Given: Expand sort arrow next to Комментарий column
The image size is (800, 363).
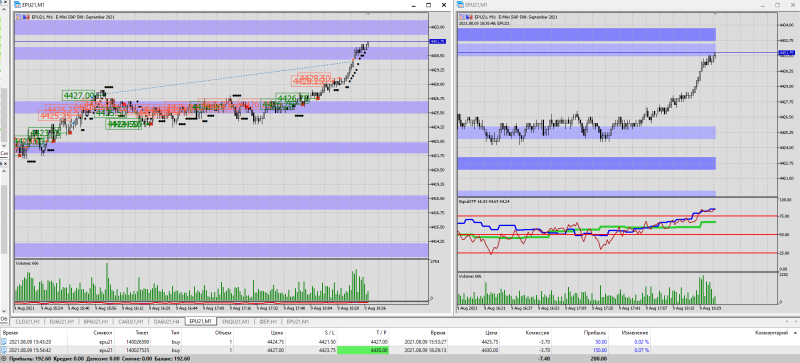Looking at the screenshot, I should pyautogui.click(x=794, y=332).
